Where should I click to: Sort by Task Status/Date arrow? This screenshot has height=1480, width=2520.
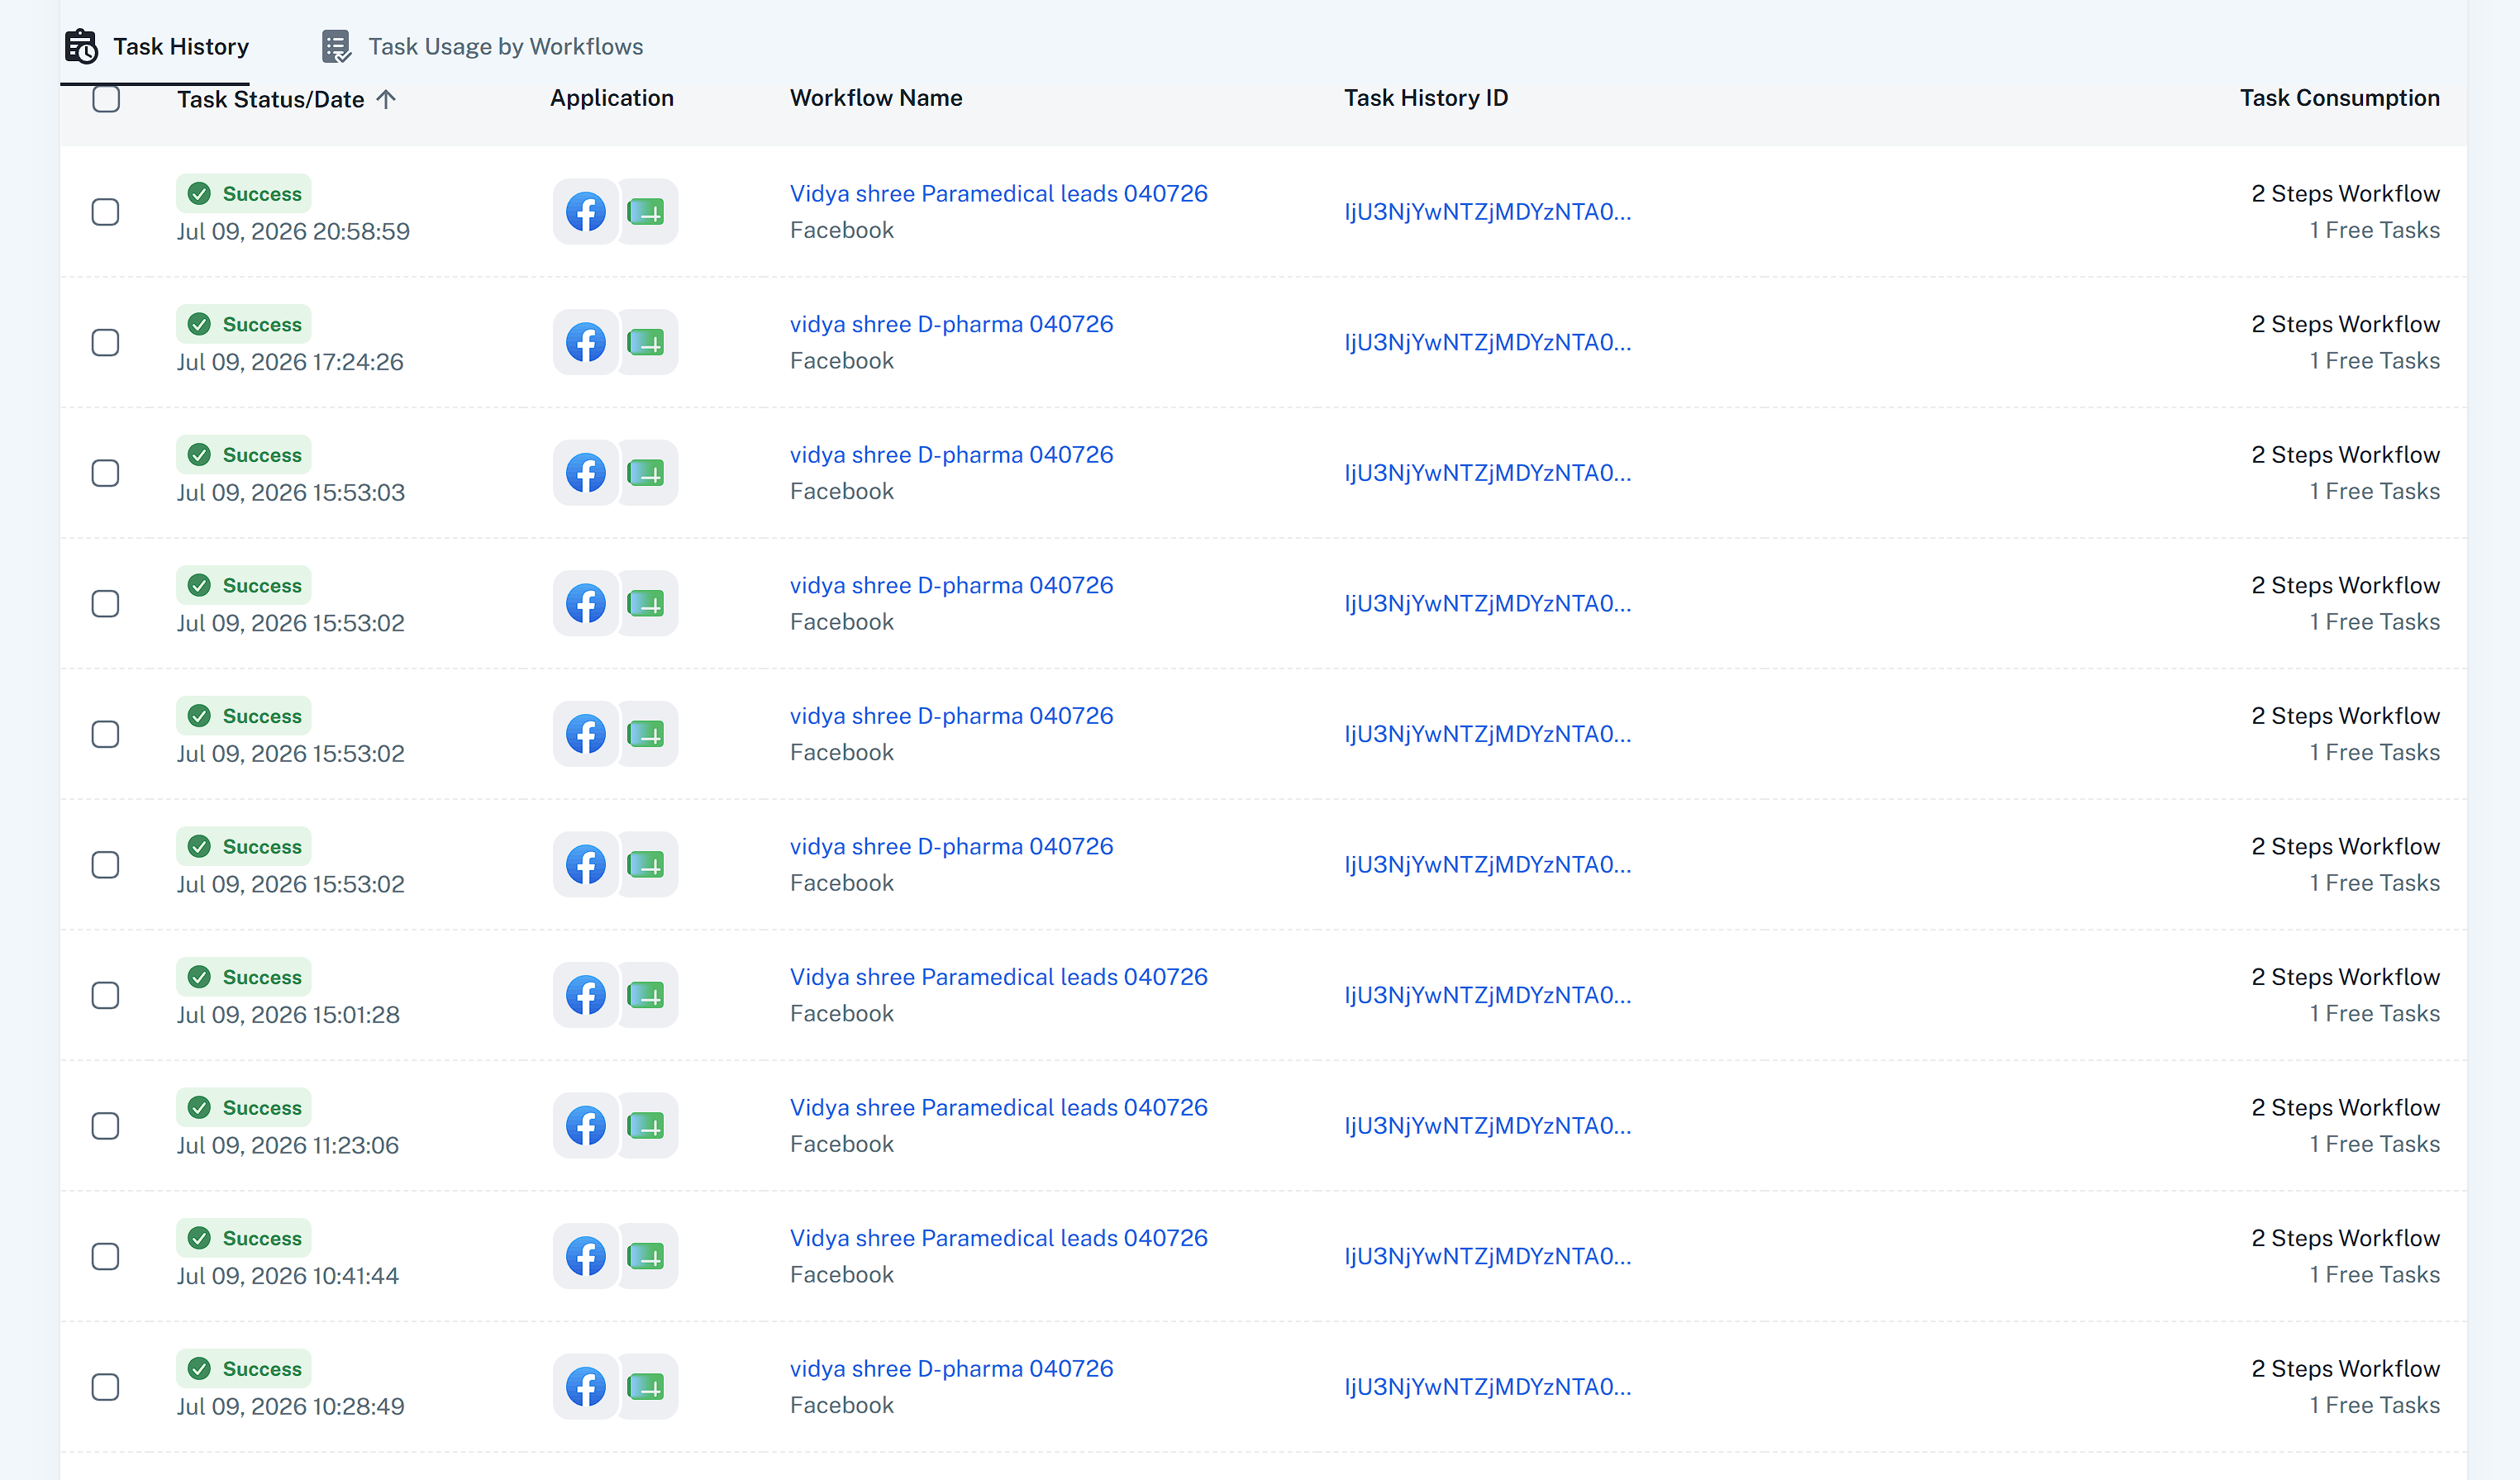tap(386, 99)
